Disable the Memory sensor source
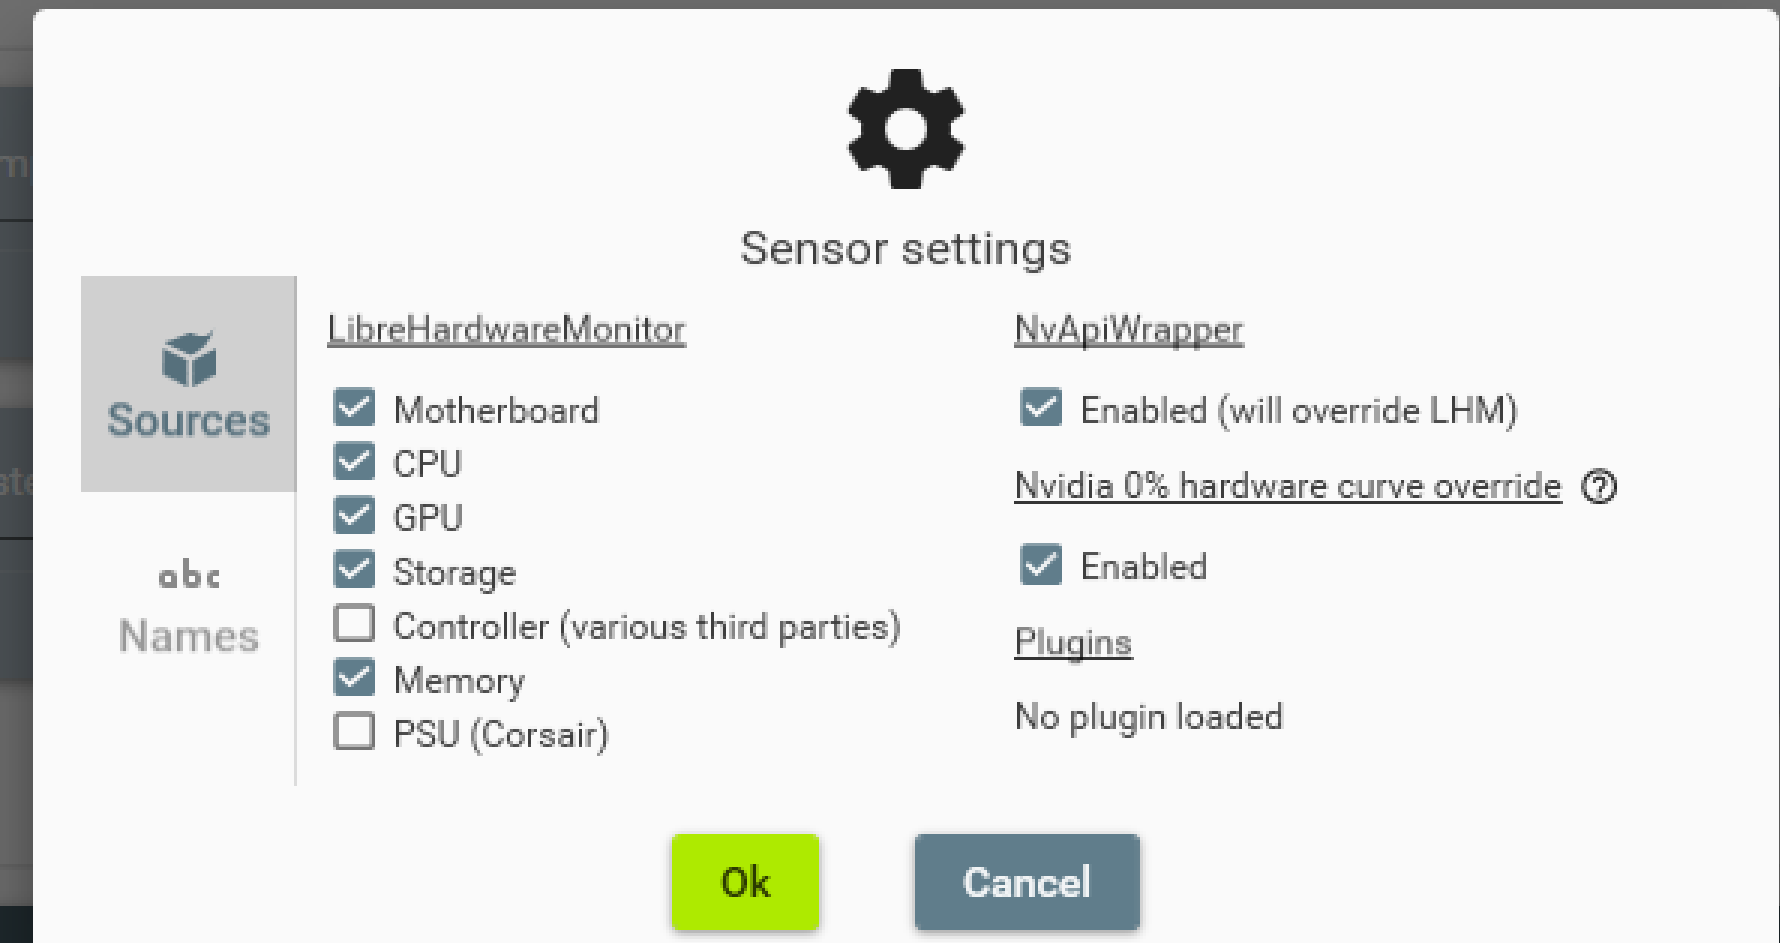The image size is (1780, 943). coord(354,678)
